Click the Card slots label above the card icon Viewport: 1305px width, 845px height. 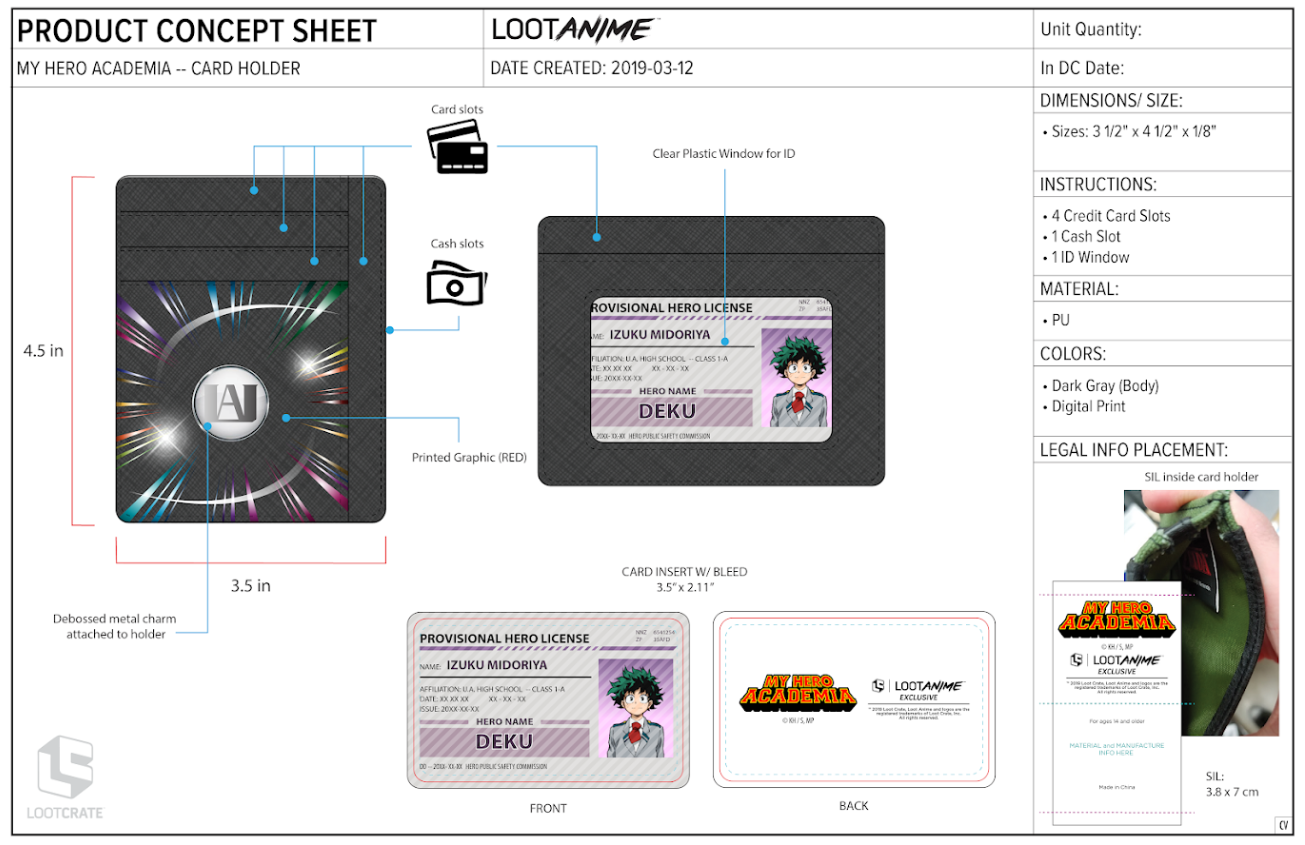[x=458, y=110]
